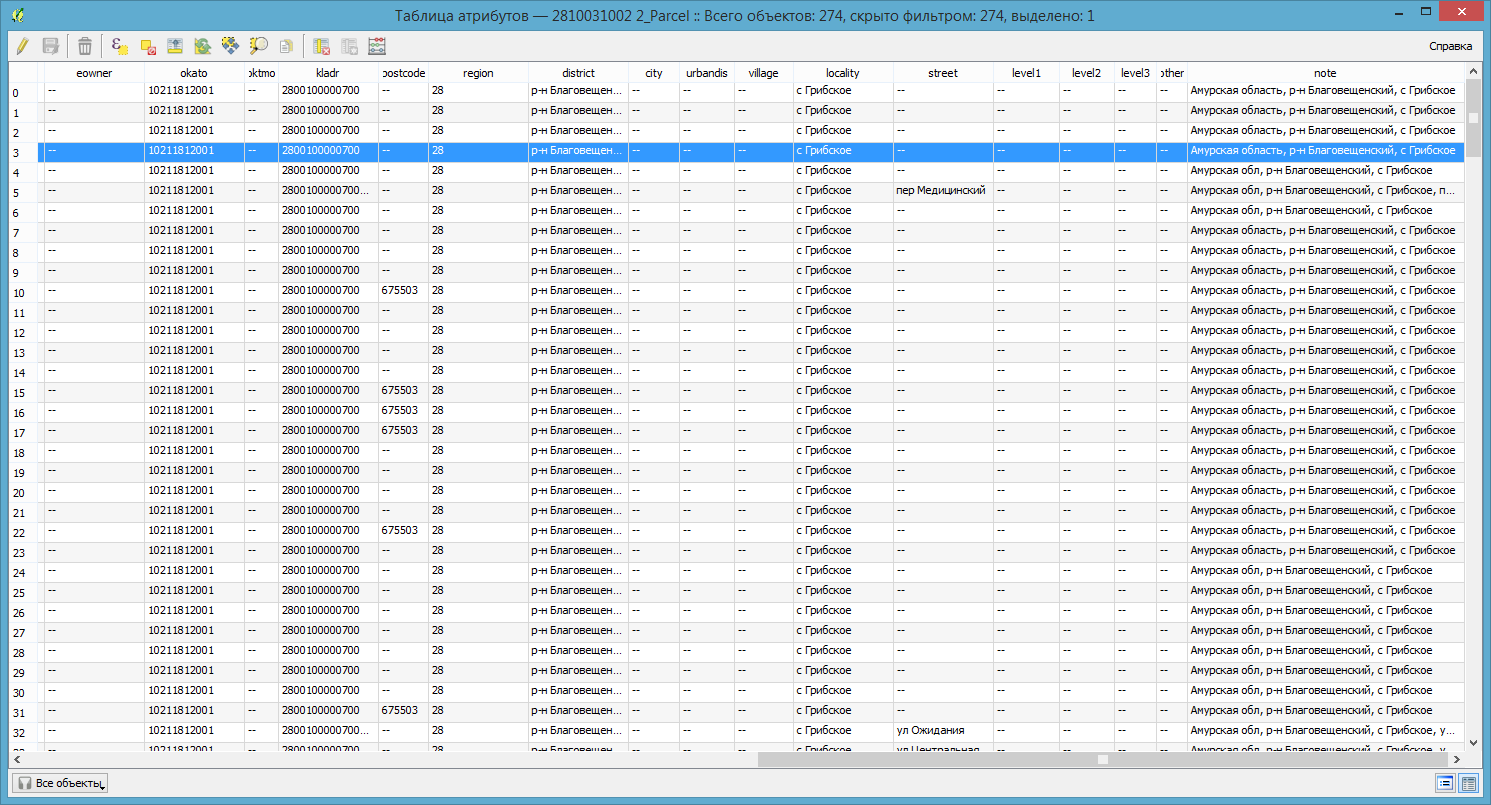
Task: Invert the current selection
Action: tap(202, 46)
